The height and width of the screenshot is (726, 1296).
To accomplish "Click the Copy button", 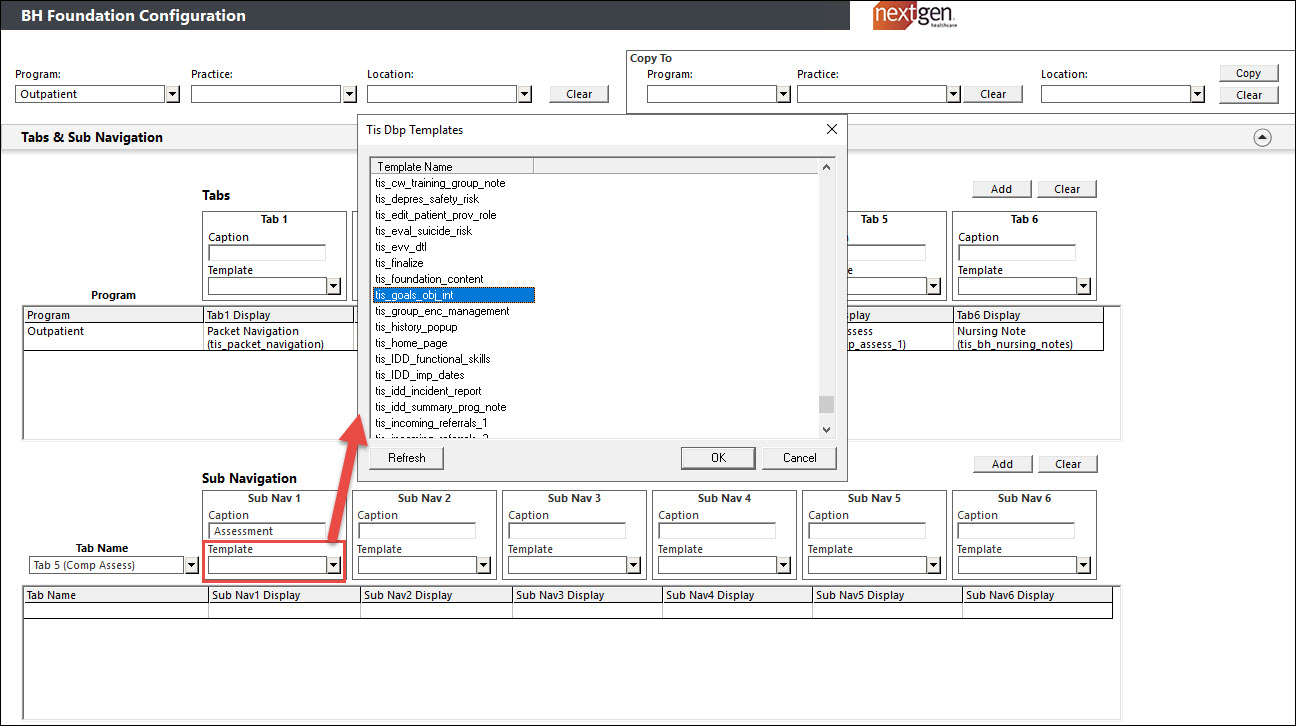I will point(1248,73).
